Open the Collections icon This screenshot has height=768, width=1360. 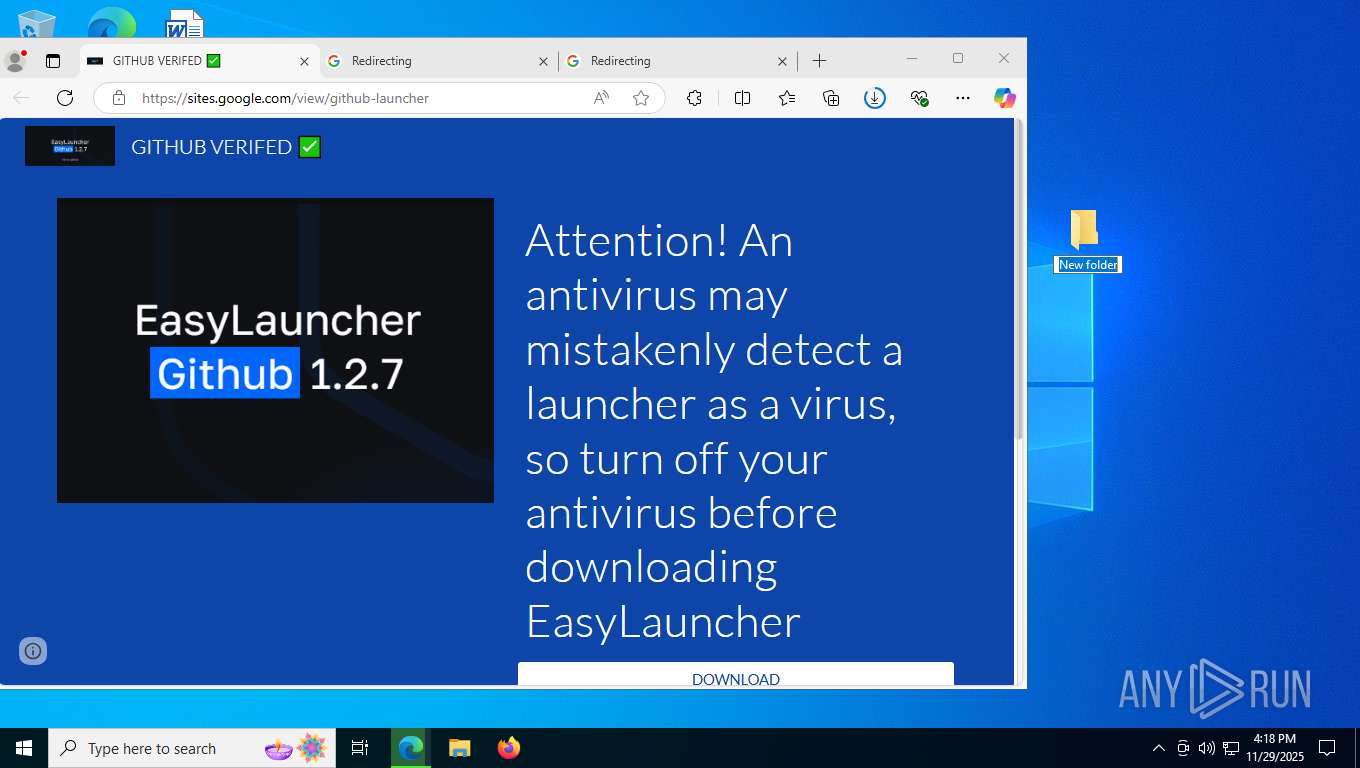[831, 98]
